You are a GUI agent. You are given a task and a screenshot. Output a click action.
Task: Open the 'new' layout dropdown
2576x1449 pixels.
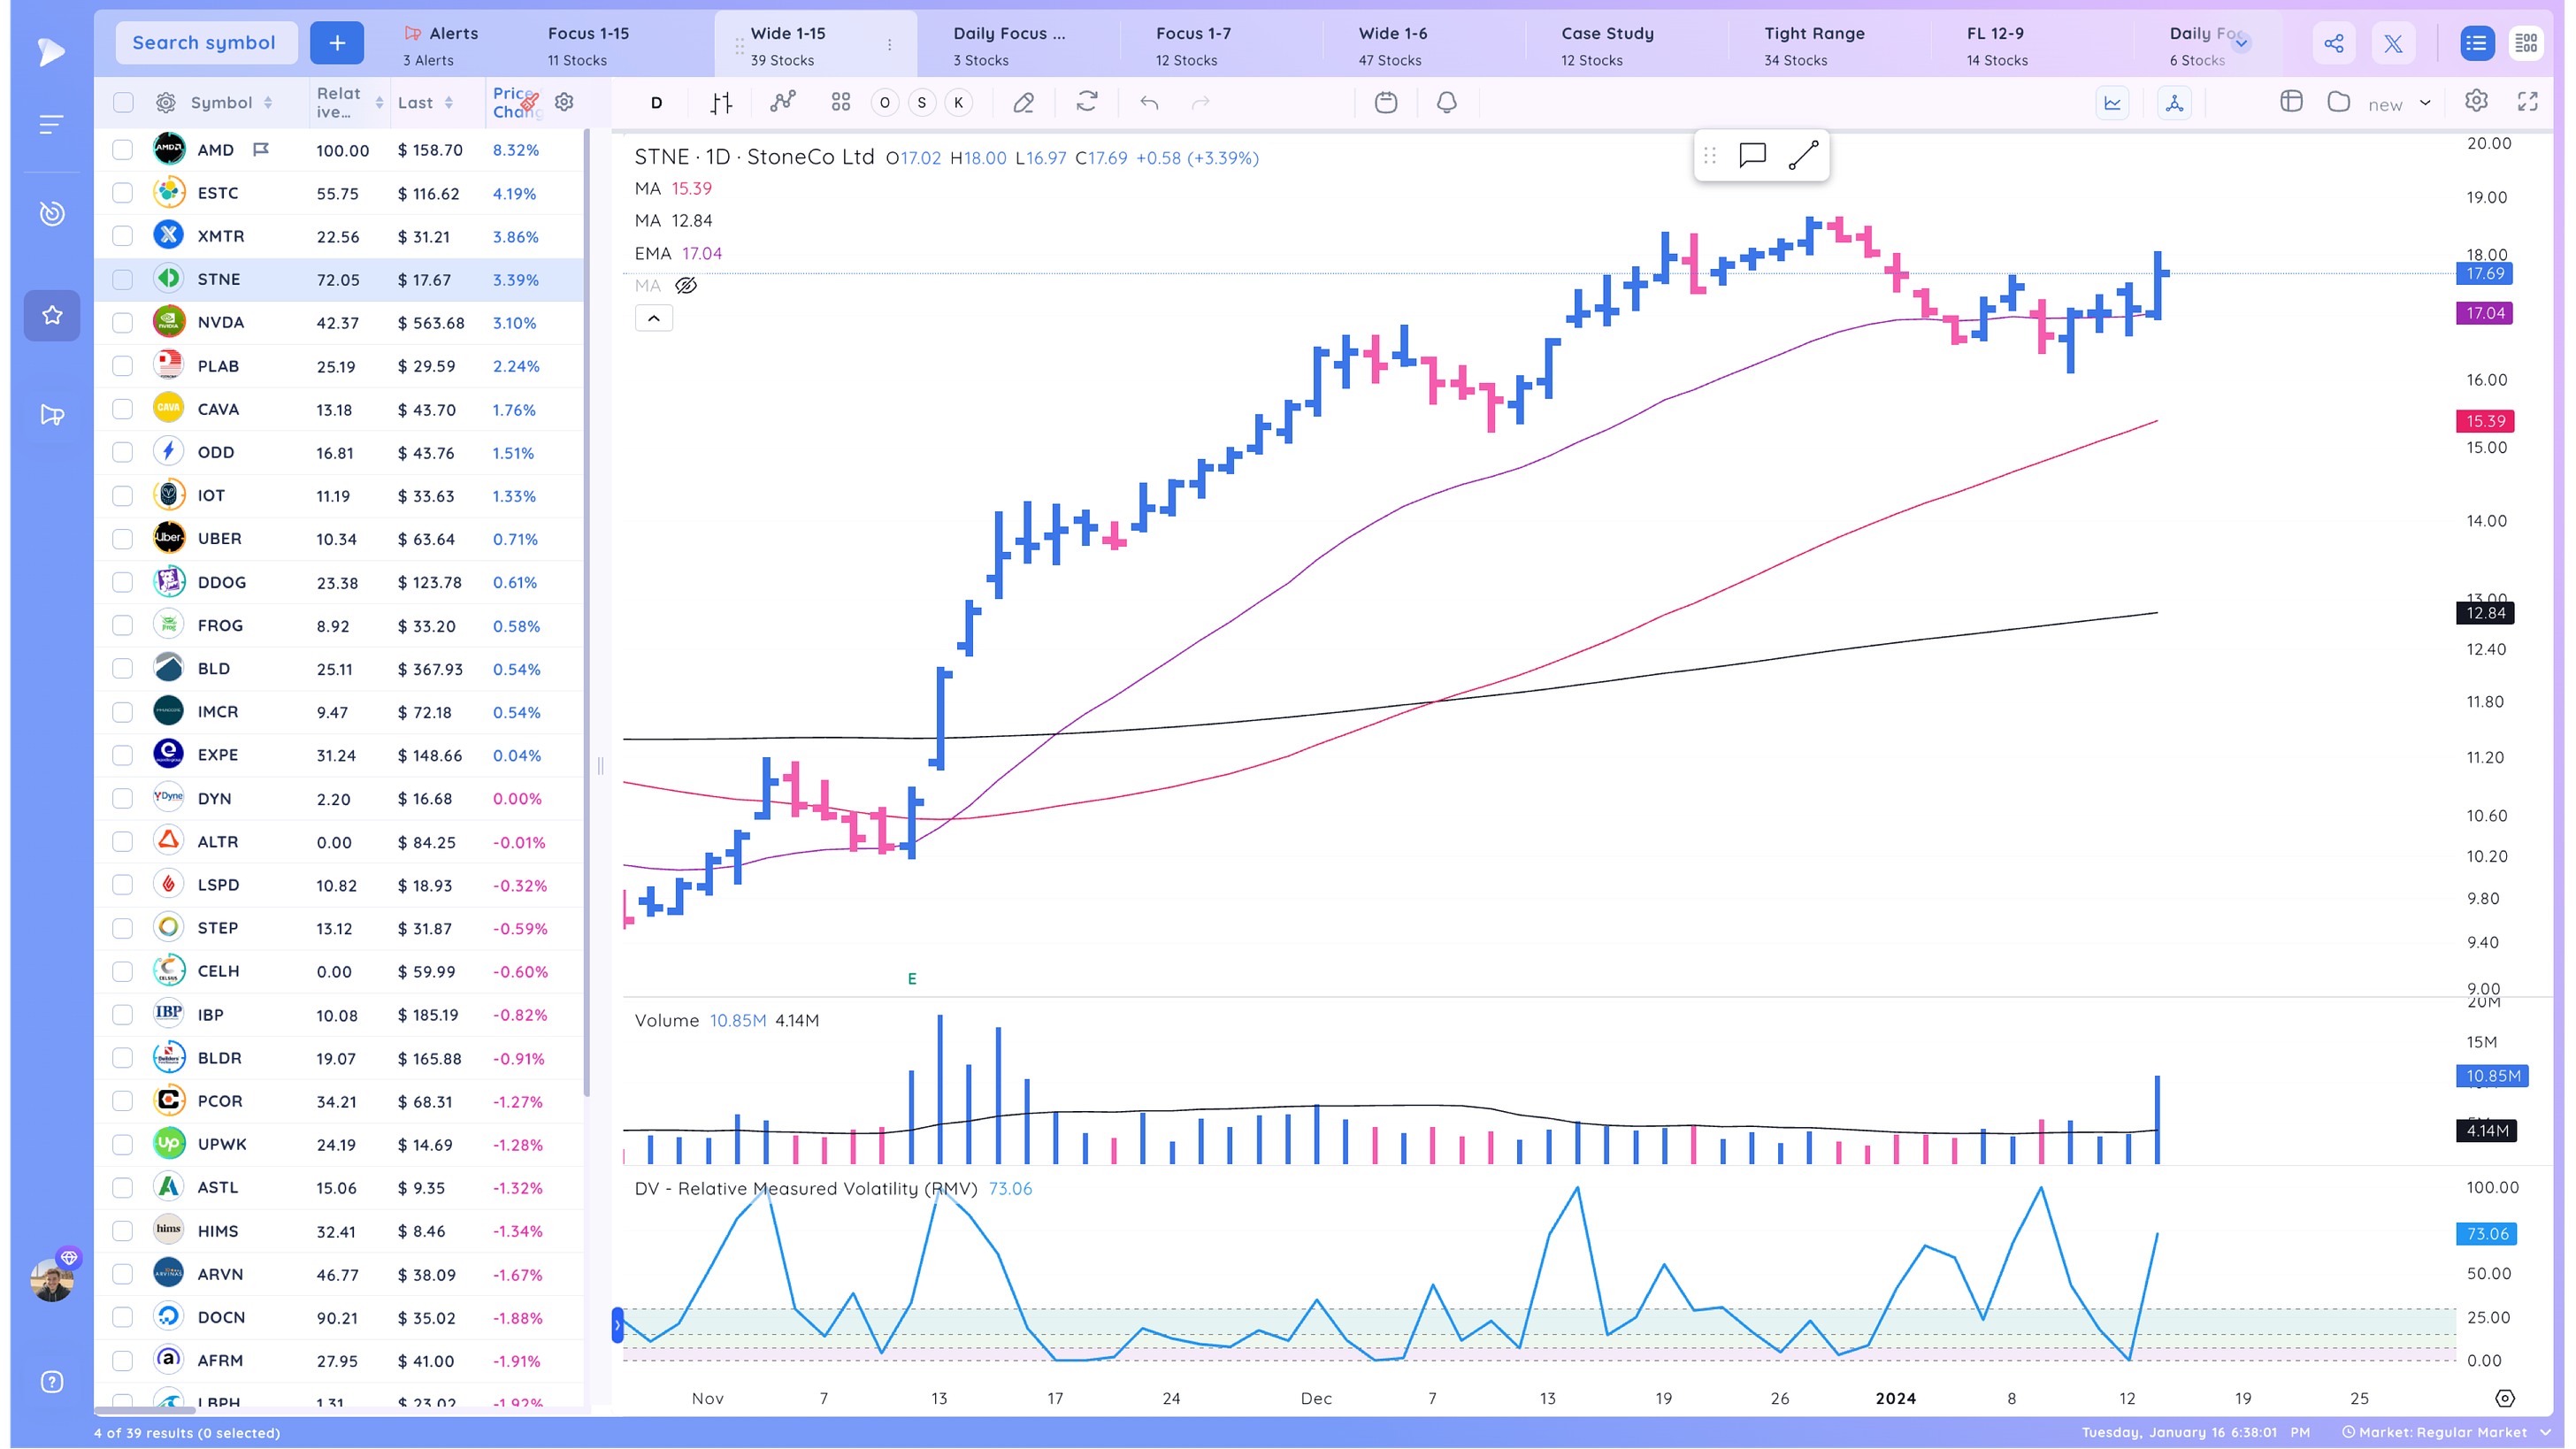tap(2399, 103)
